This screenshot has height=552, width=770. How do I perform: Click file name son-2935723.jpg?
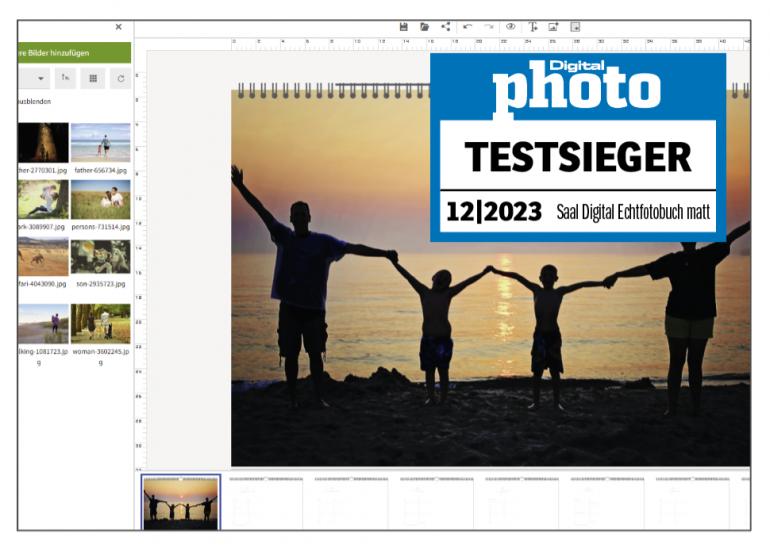101,284
